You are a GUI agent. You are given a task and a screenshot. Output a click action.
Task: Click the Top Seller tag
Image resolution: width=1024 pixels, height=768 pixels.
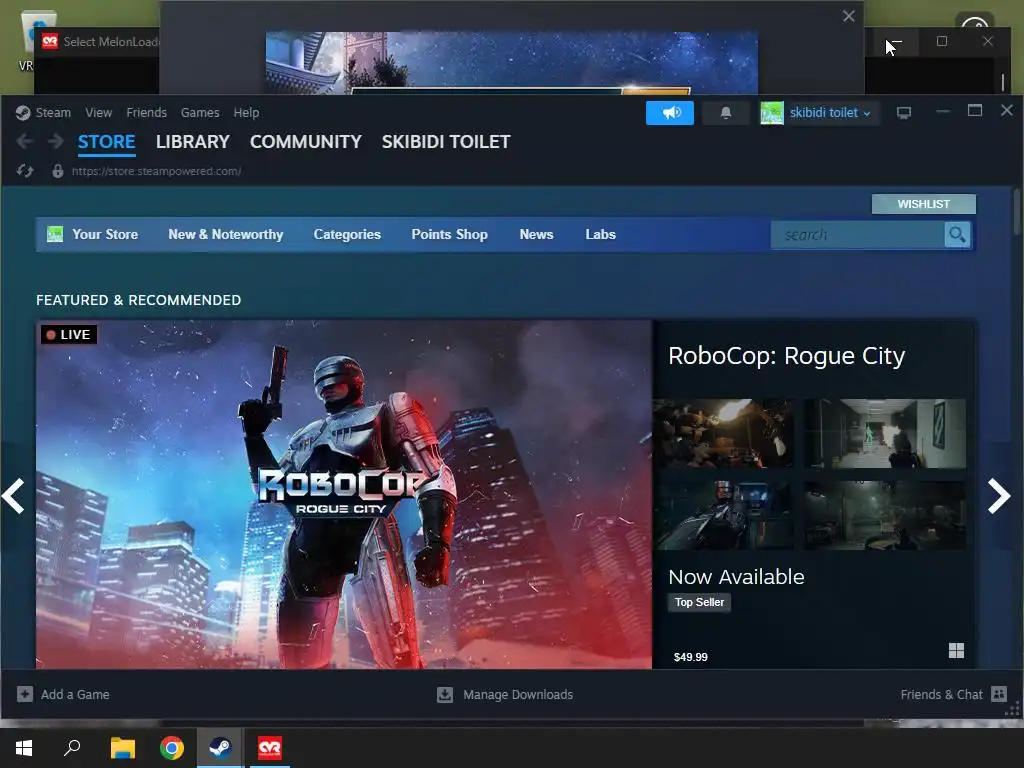[x=699, y=602]
